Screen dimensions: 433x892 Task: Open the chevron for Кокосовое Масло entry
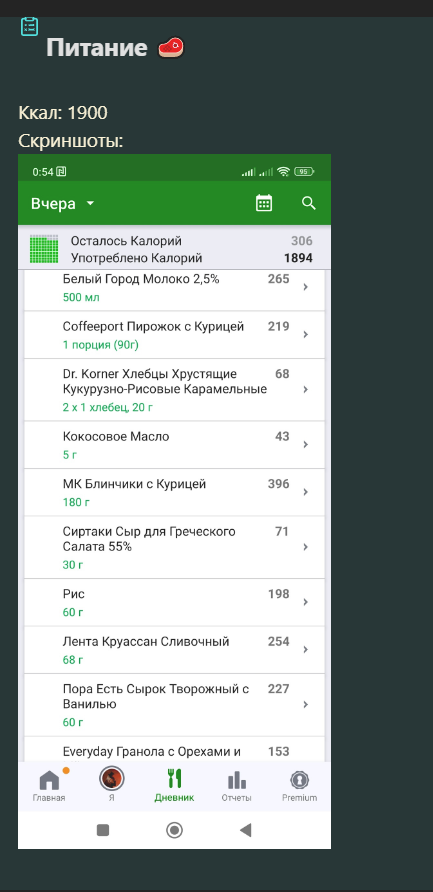(x=306, y=445)
